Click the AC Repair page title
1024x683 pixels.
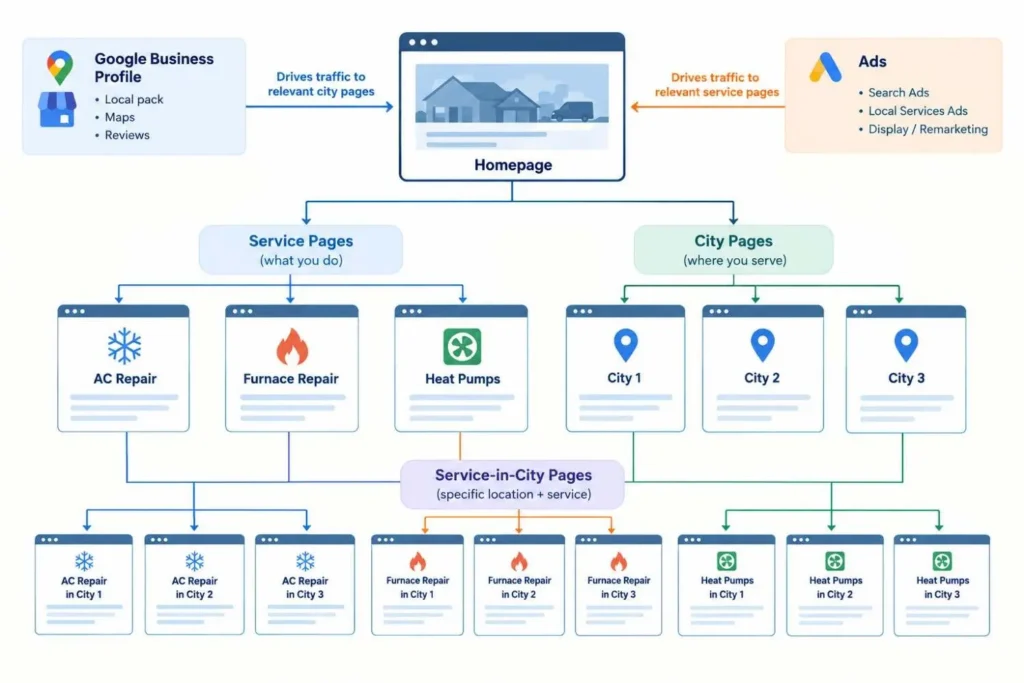click(x=125, y=379)
